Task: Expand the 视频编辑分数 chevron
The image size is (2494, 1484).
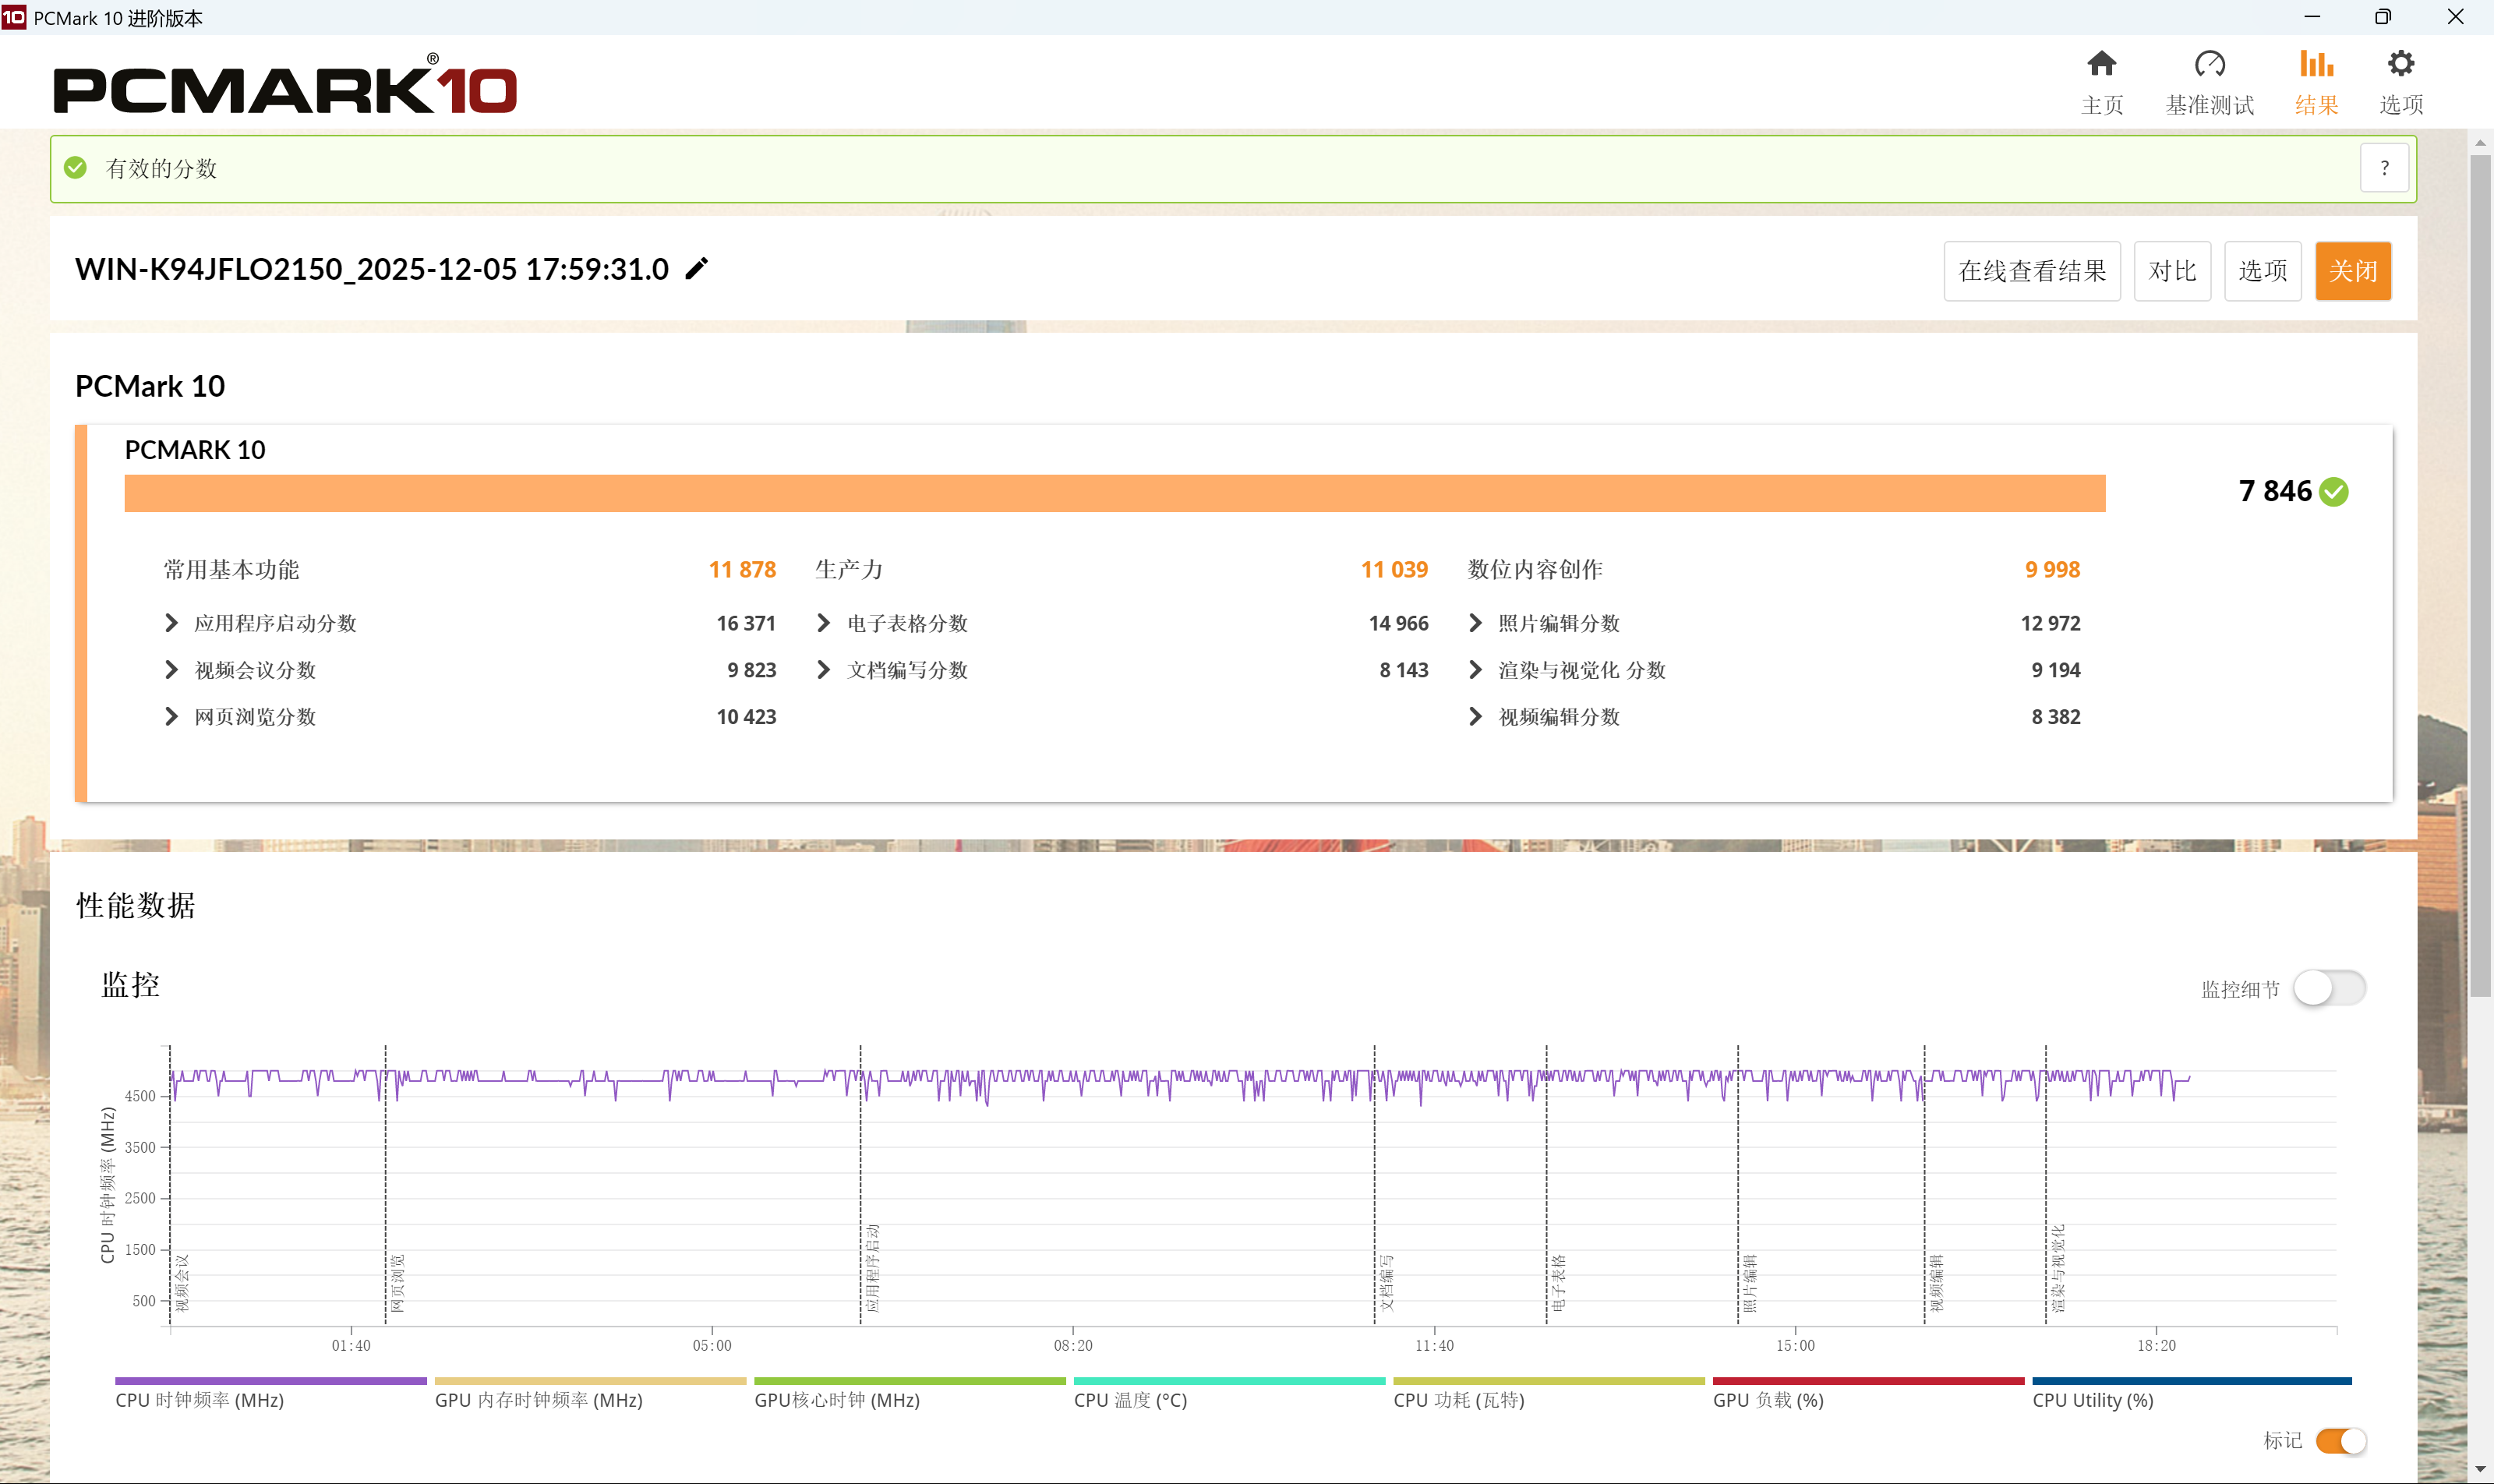Action: [x=1476, y=717]
